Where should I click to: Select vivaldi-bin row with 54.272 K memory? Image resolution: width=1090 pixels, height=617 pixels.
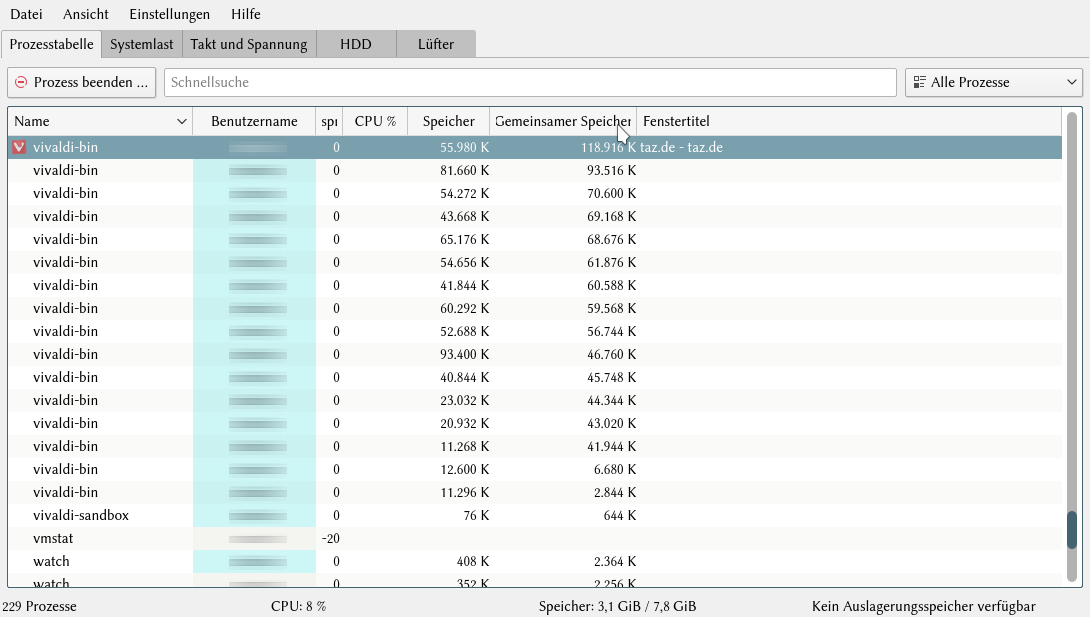(x=535, y=193)
